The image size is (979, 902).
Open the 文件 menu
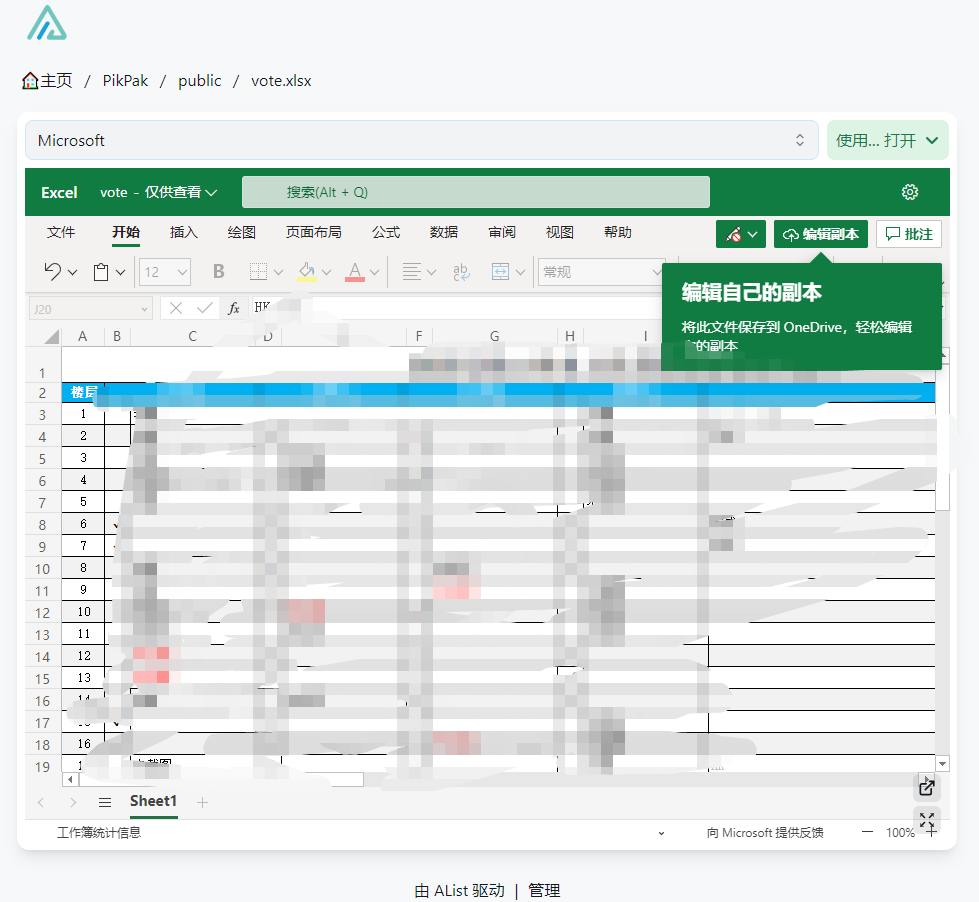coord(61,232)
